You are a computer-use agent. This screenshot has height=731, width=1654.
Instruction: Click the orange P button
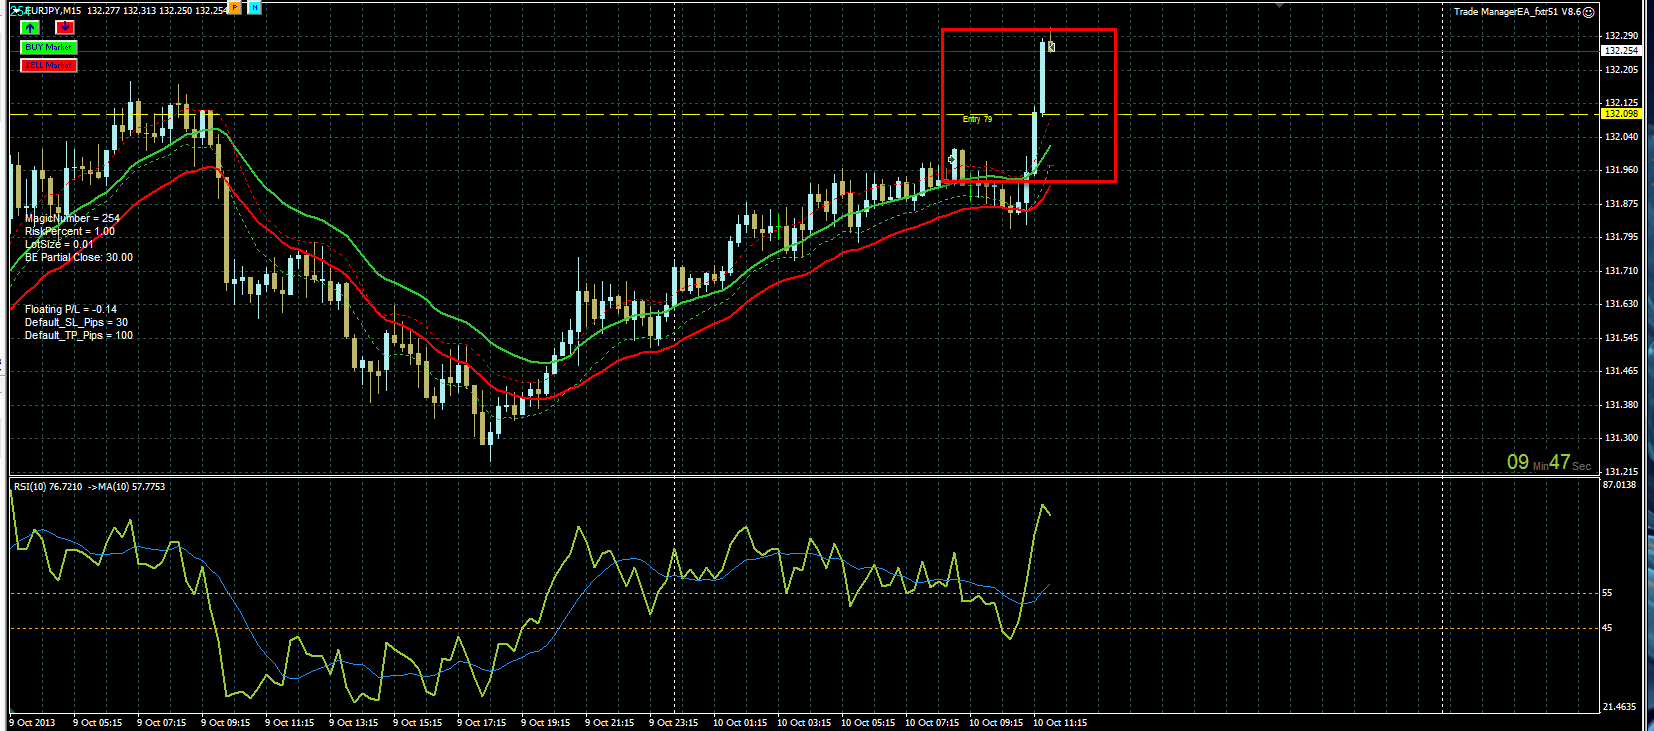pyautogui.click(x=235, y=7)
